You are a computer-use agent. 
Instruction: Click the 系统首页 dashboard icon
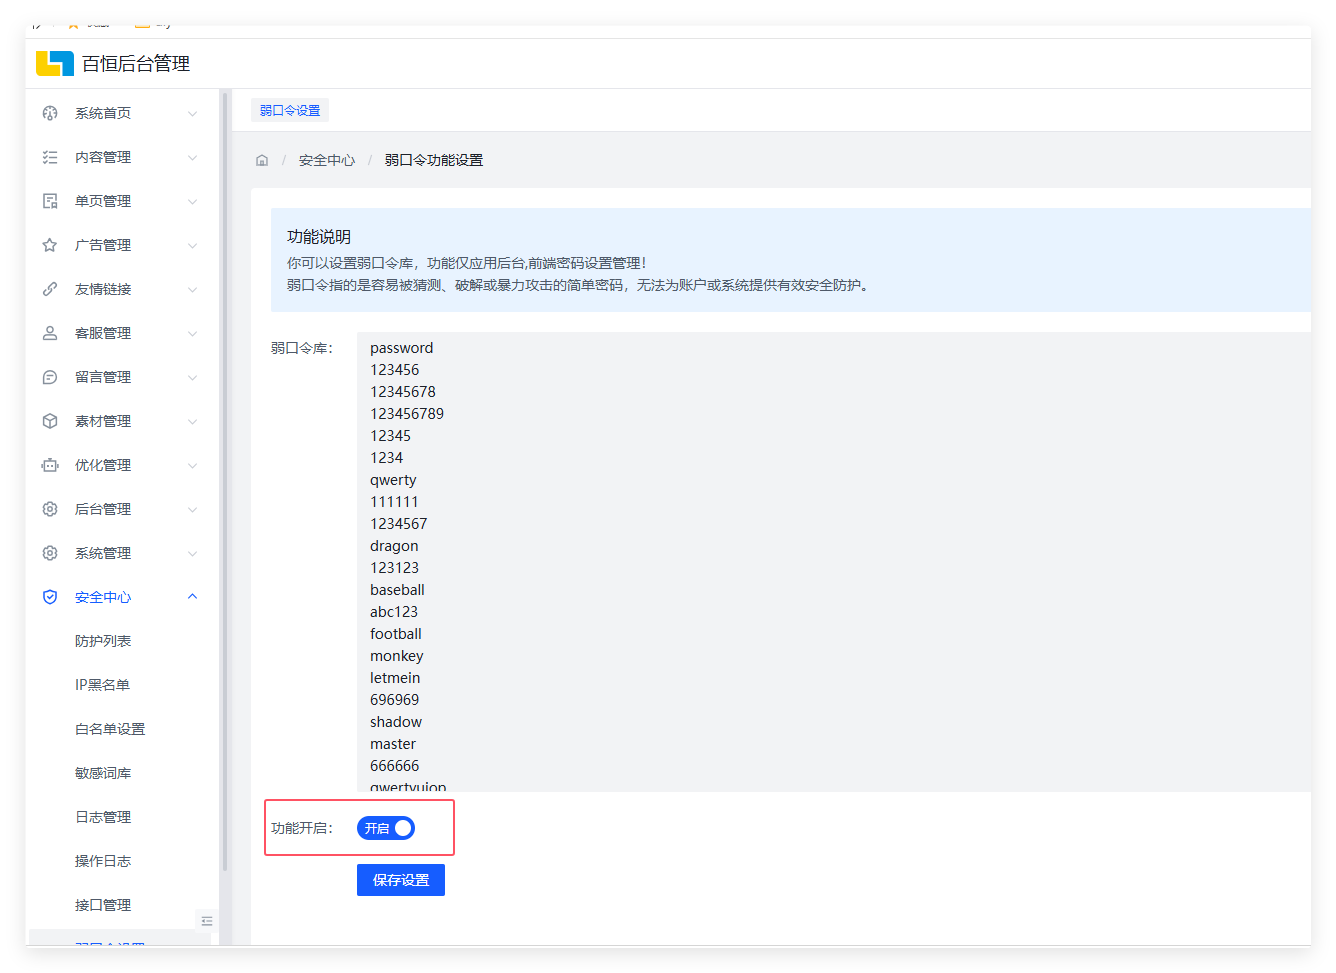click(50, 113)
